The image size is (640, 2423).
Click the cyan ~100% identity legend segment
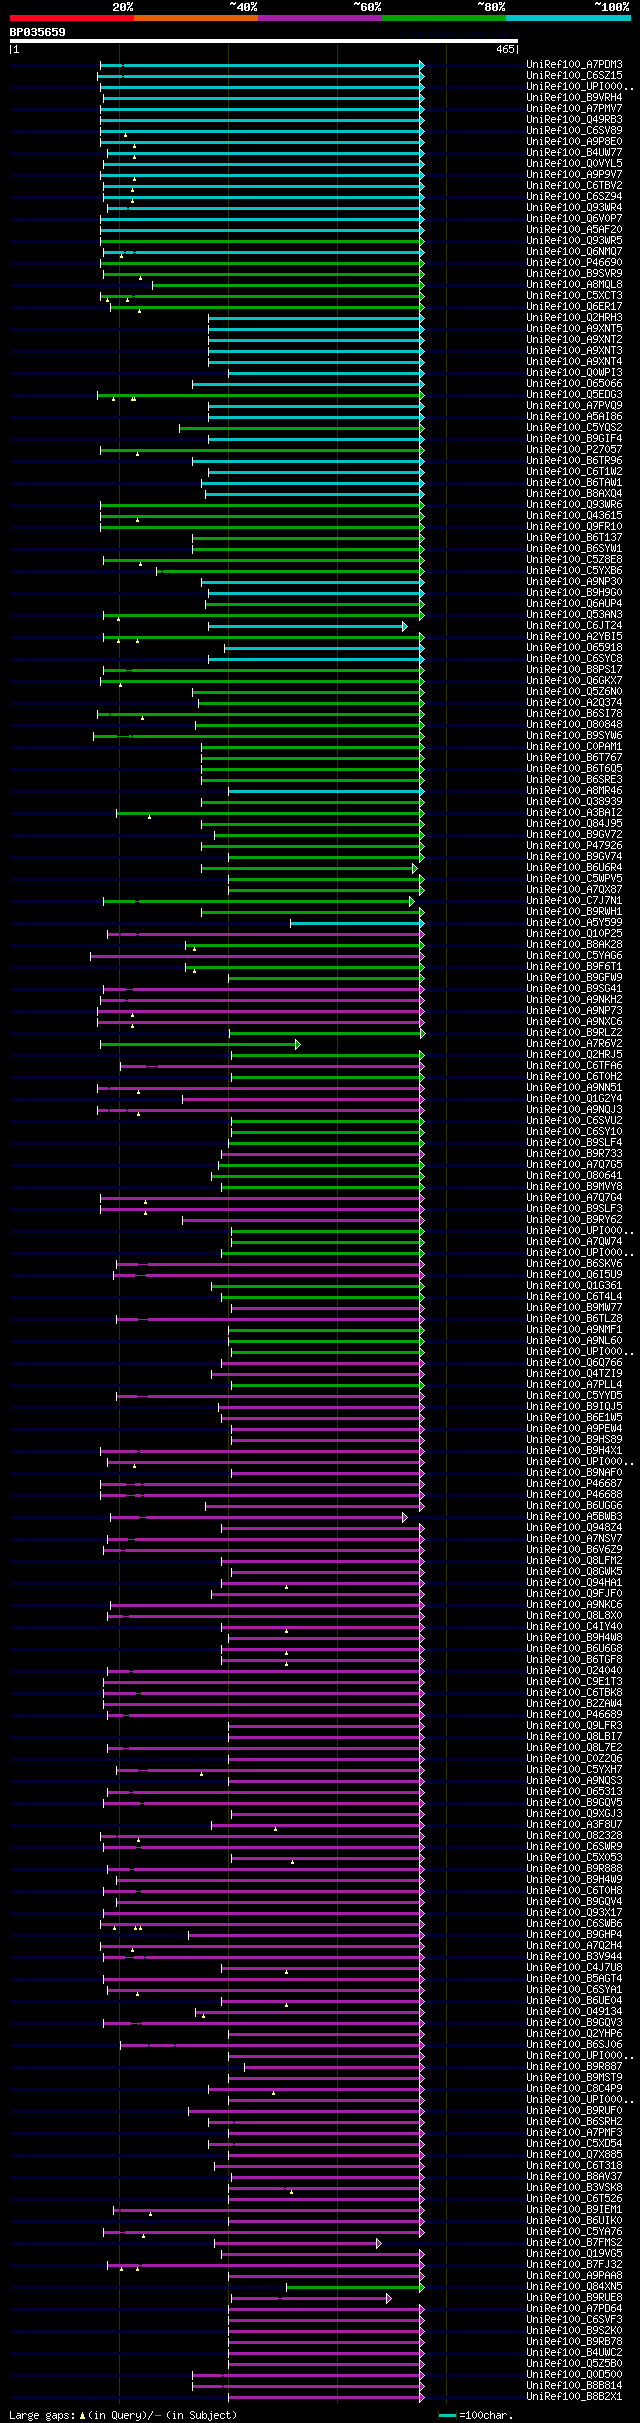tap(568, 18)
